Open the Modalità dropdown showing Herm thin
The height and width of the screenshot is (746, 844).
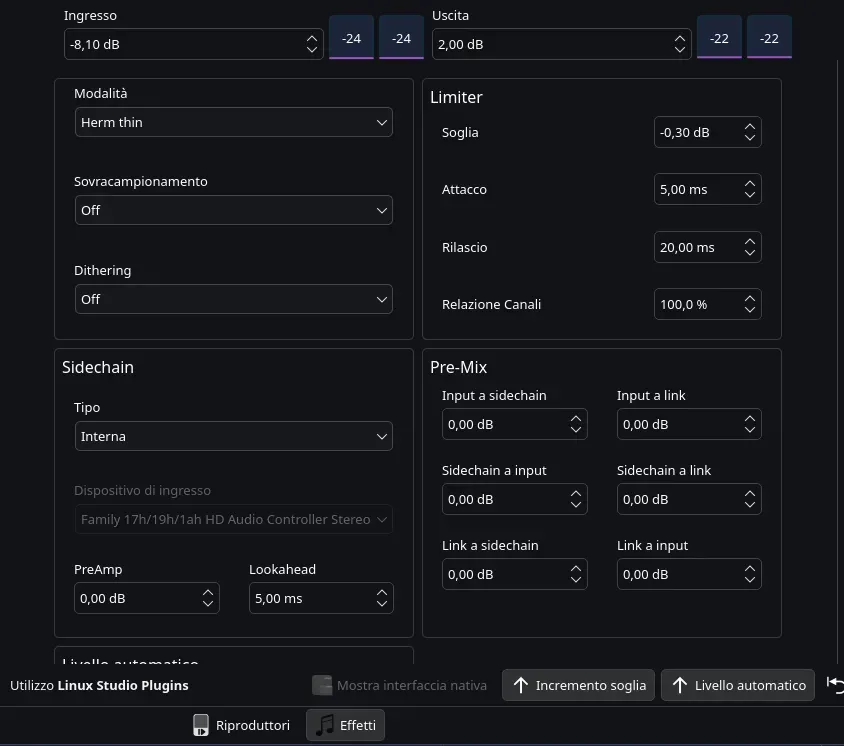click(x=234, y=122)
